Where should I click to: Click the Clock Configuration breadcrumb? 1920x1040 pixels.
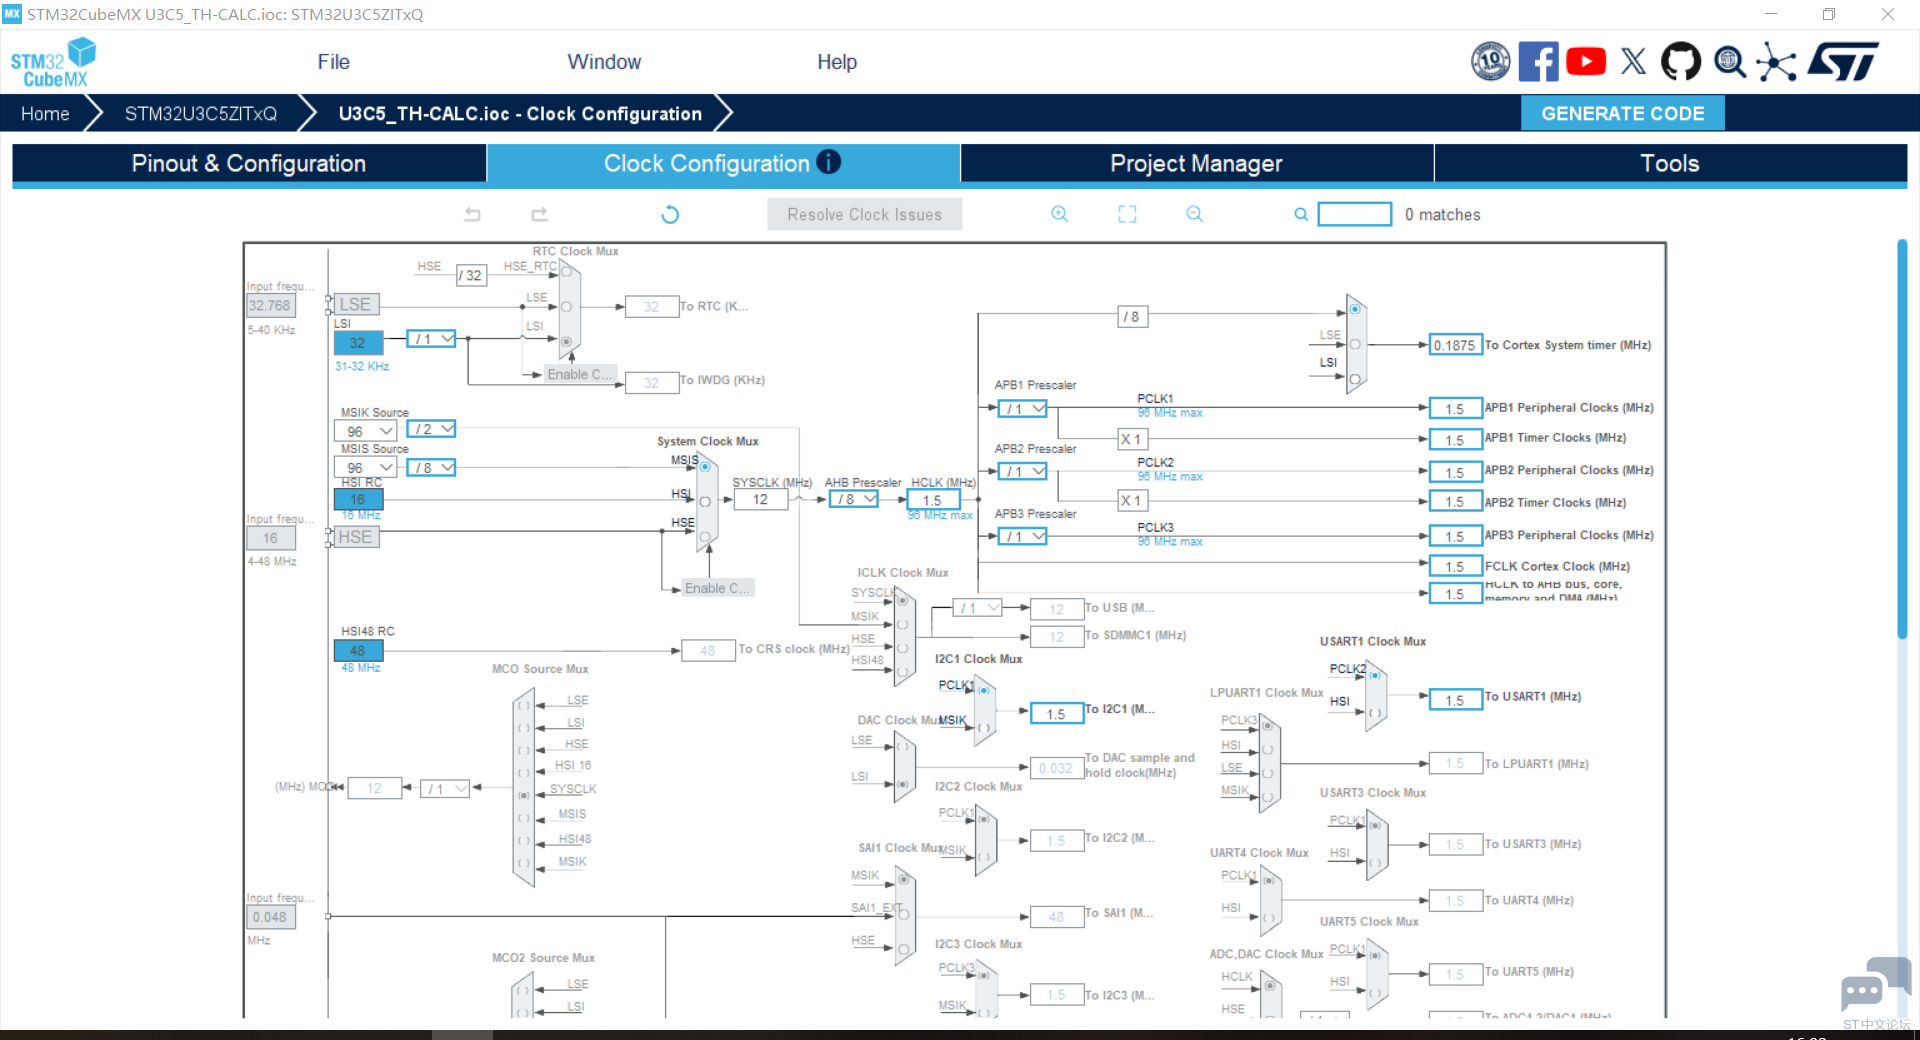point(520,113)
